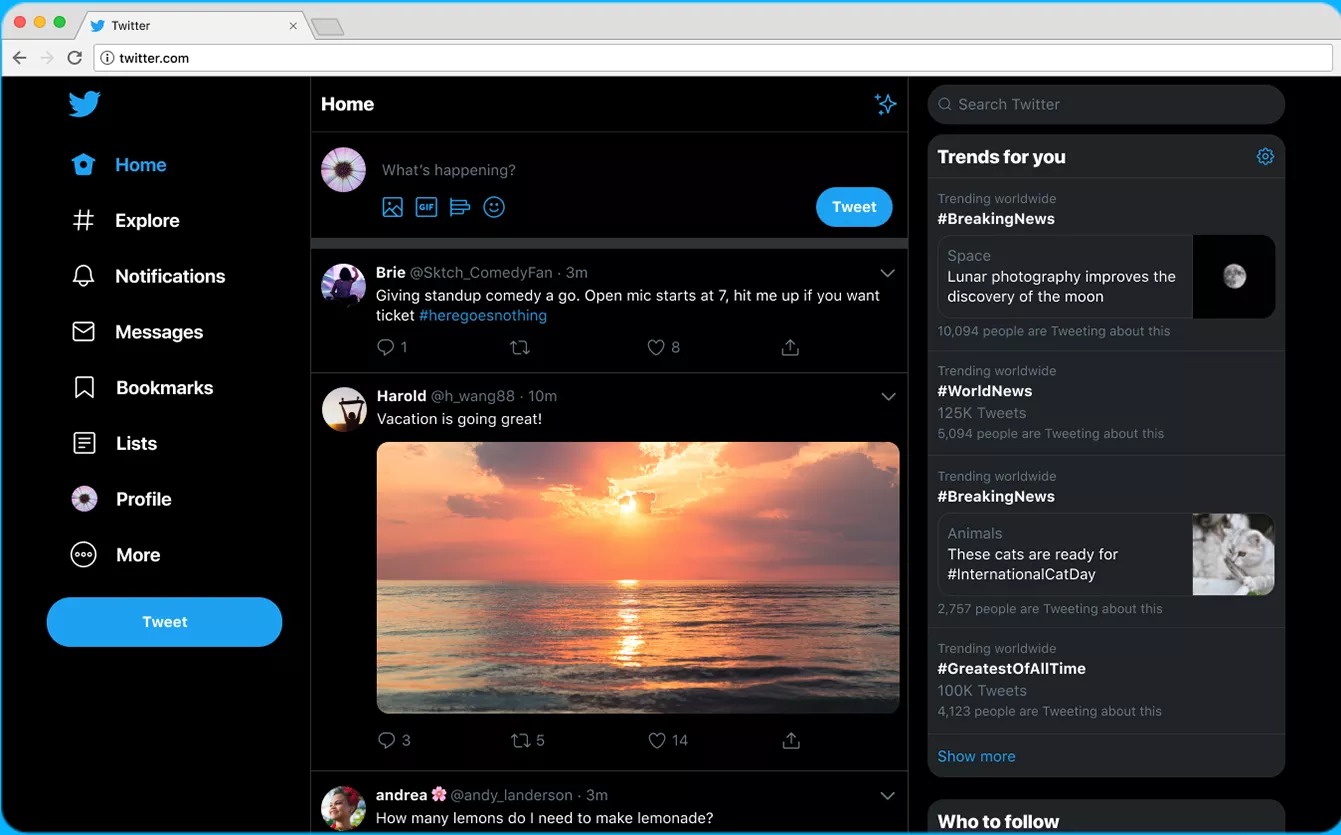Share Harold's vacation tweet
1341x835 pixels.
click(790, 741)
